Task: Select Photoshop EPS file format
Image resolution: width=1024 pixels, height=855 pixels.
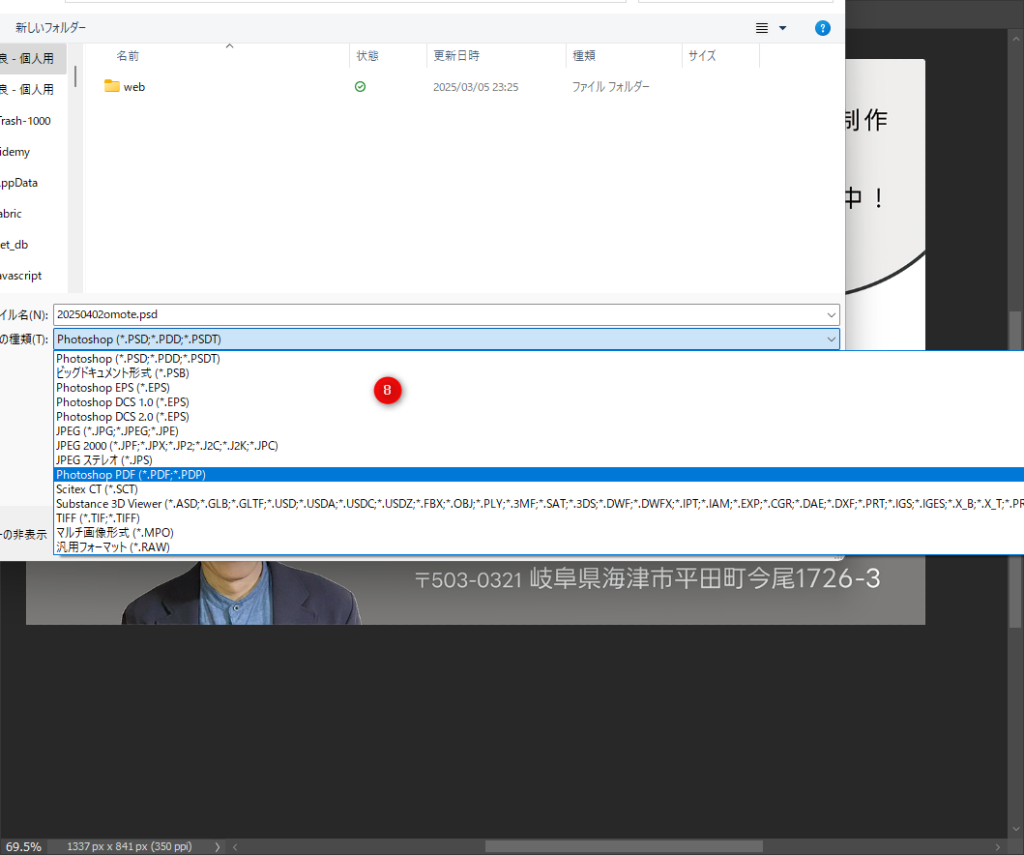Action: (112, 387)
